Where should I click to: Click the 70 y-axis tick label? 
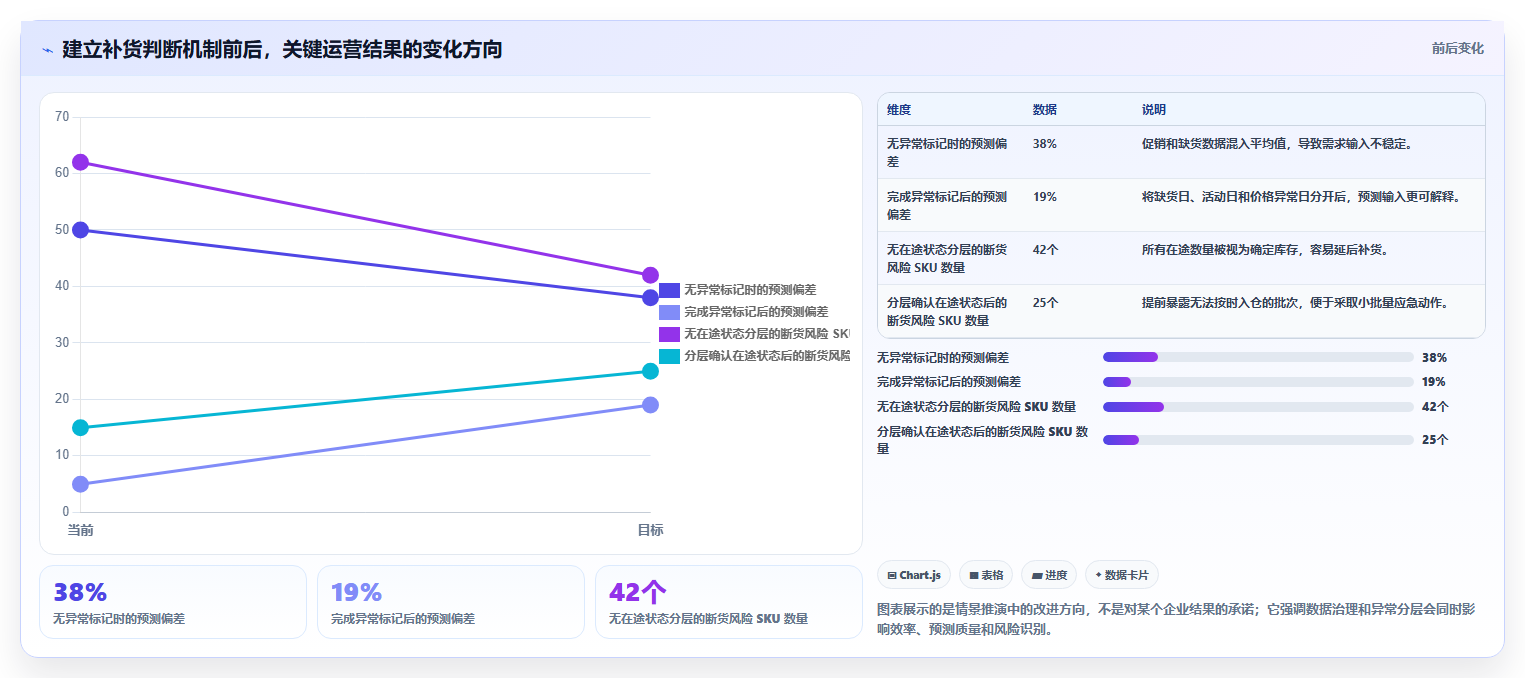click(62, 117)
